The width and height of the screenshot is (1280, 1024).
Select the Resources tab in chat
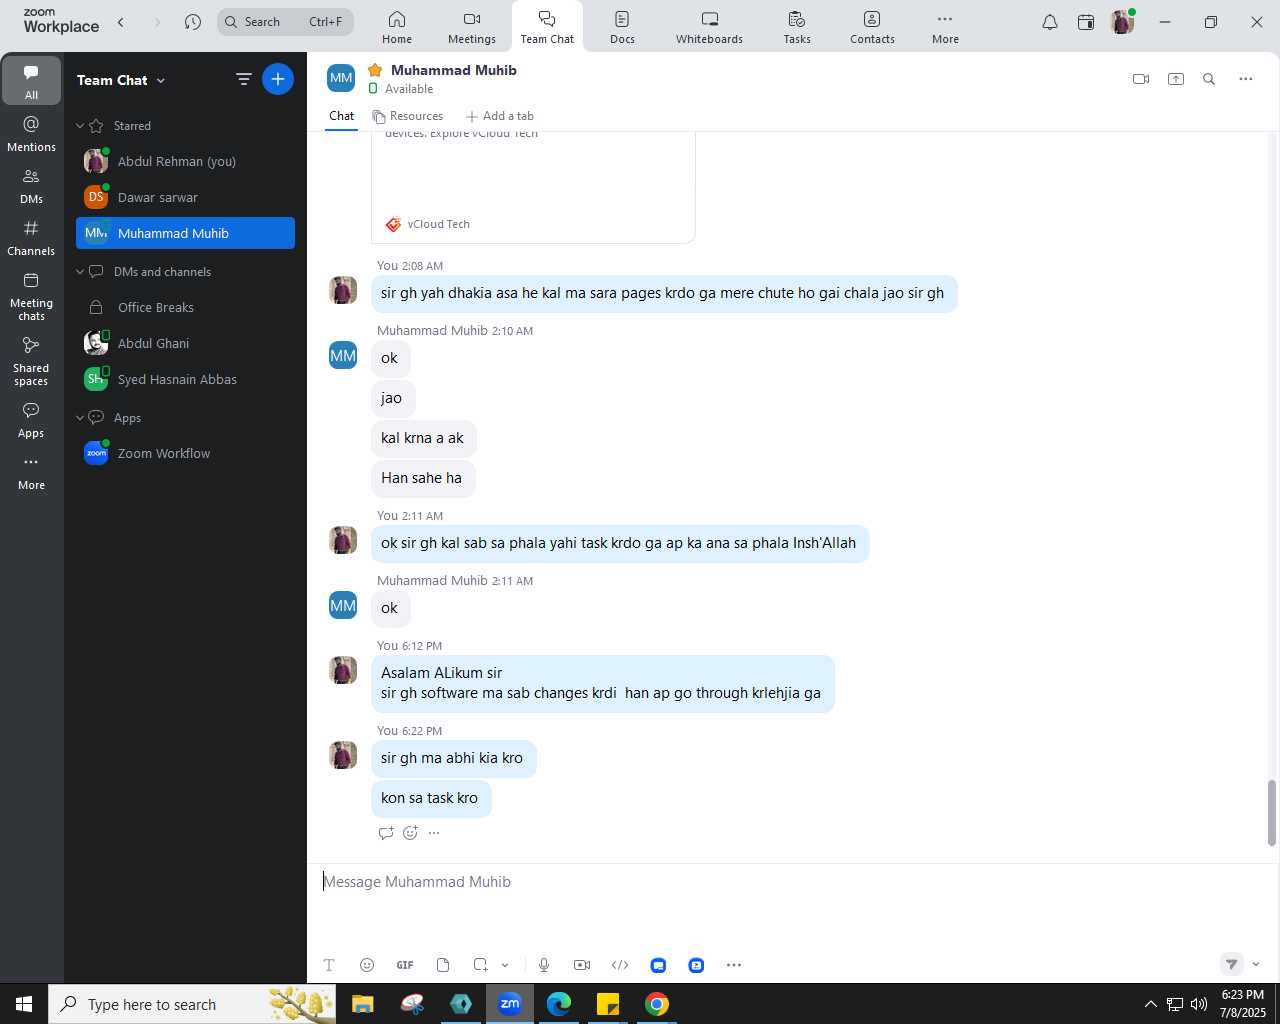coord(408,116)
